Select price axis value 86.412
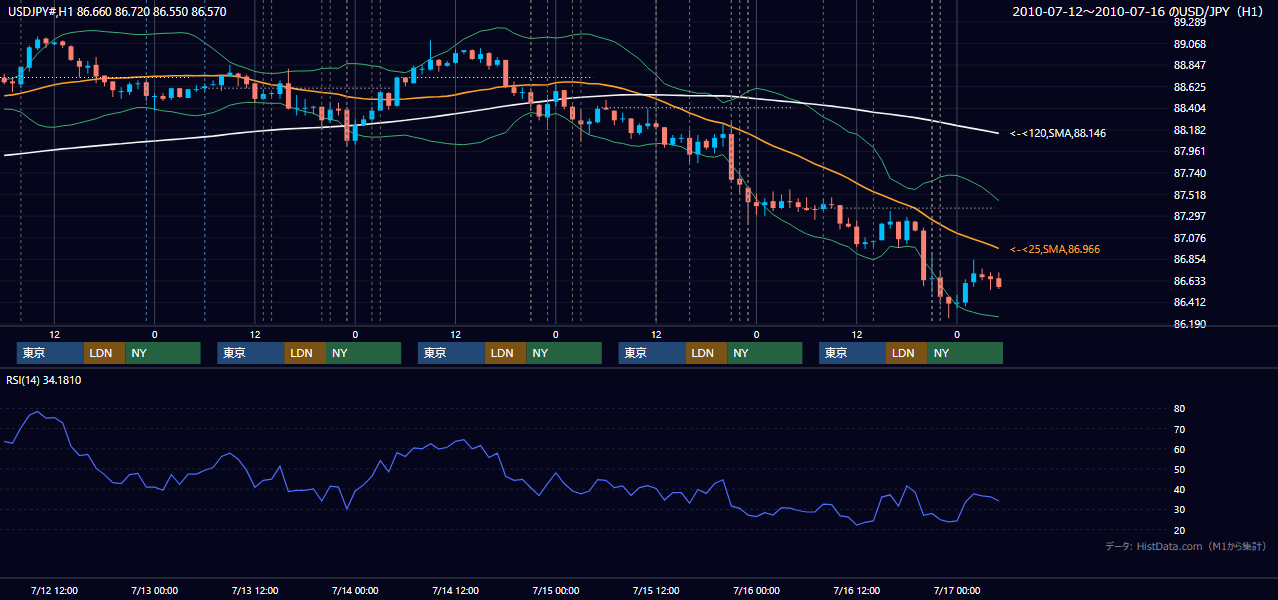The width and height of the screenshot is (1278, 600). point(1189,303)
